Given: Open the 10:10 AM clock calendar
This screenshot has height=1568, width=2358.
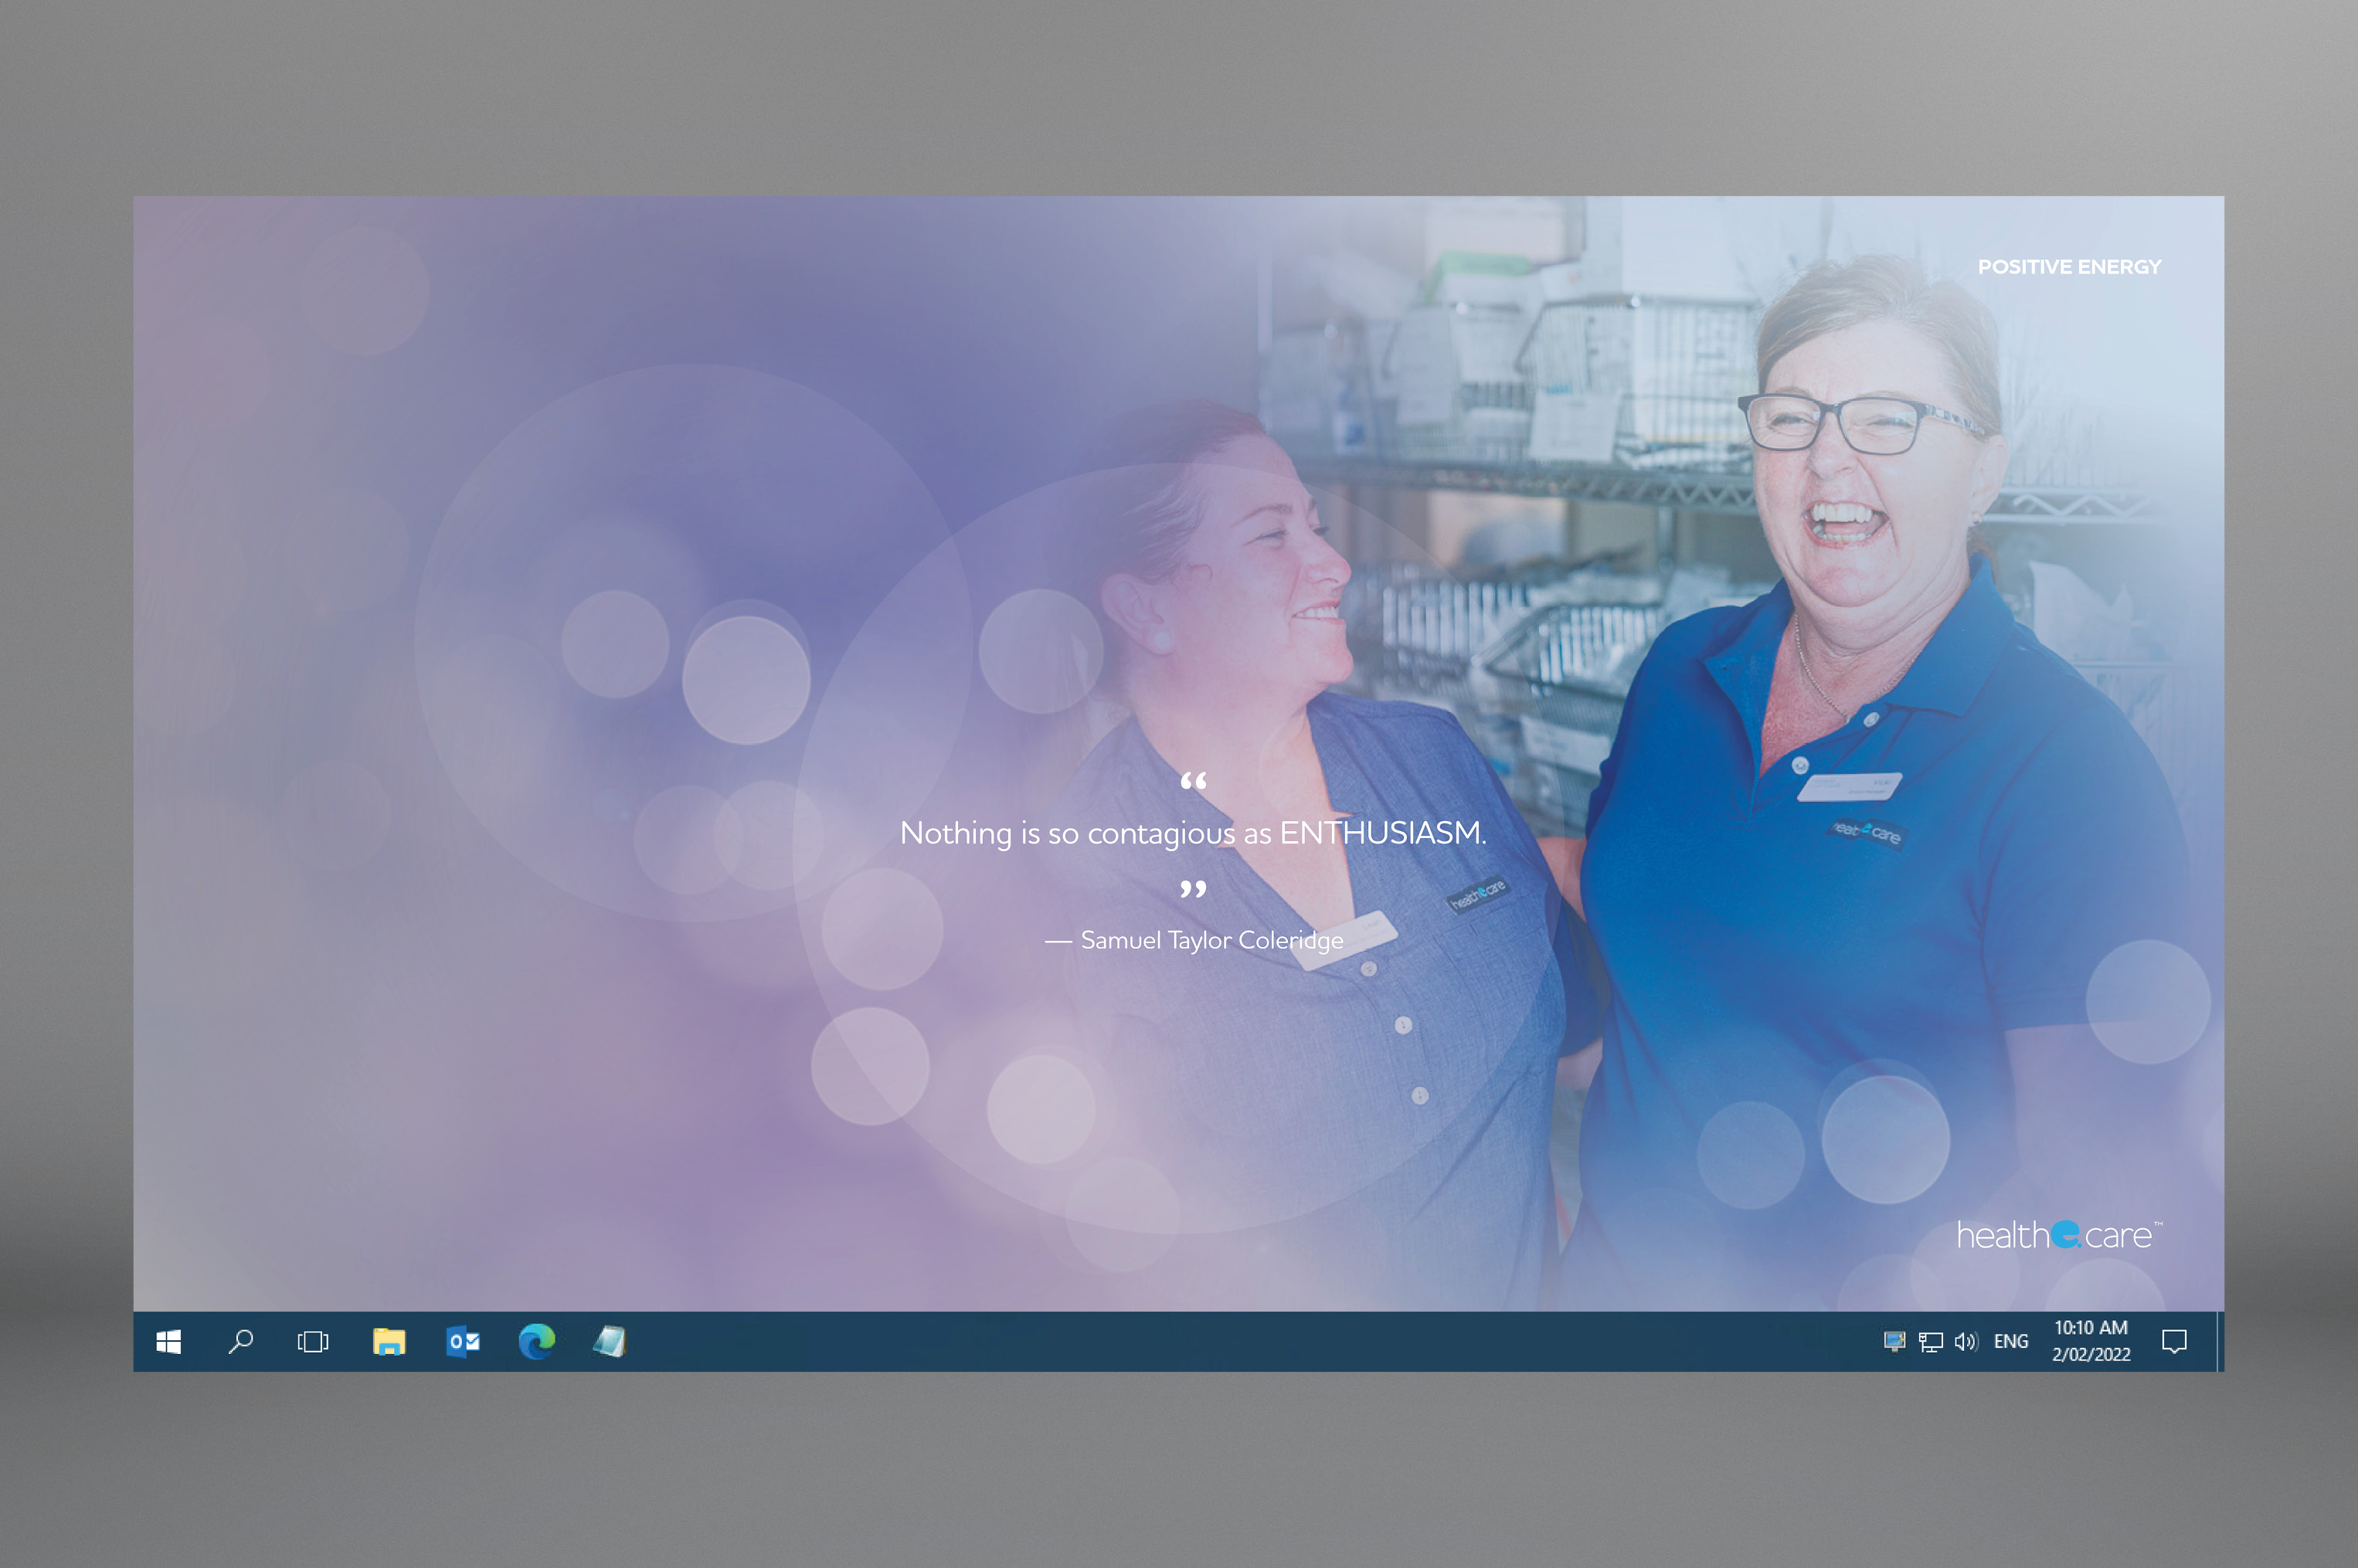Looking at the screenshot, I should coord(2090,1341).
